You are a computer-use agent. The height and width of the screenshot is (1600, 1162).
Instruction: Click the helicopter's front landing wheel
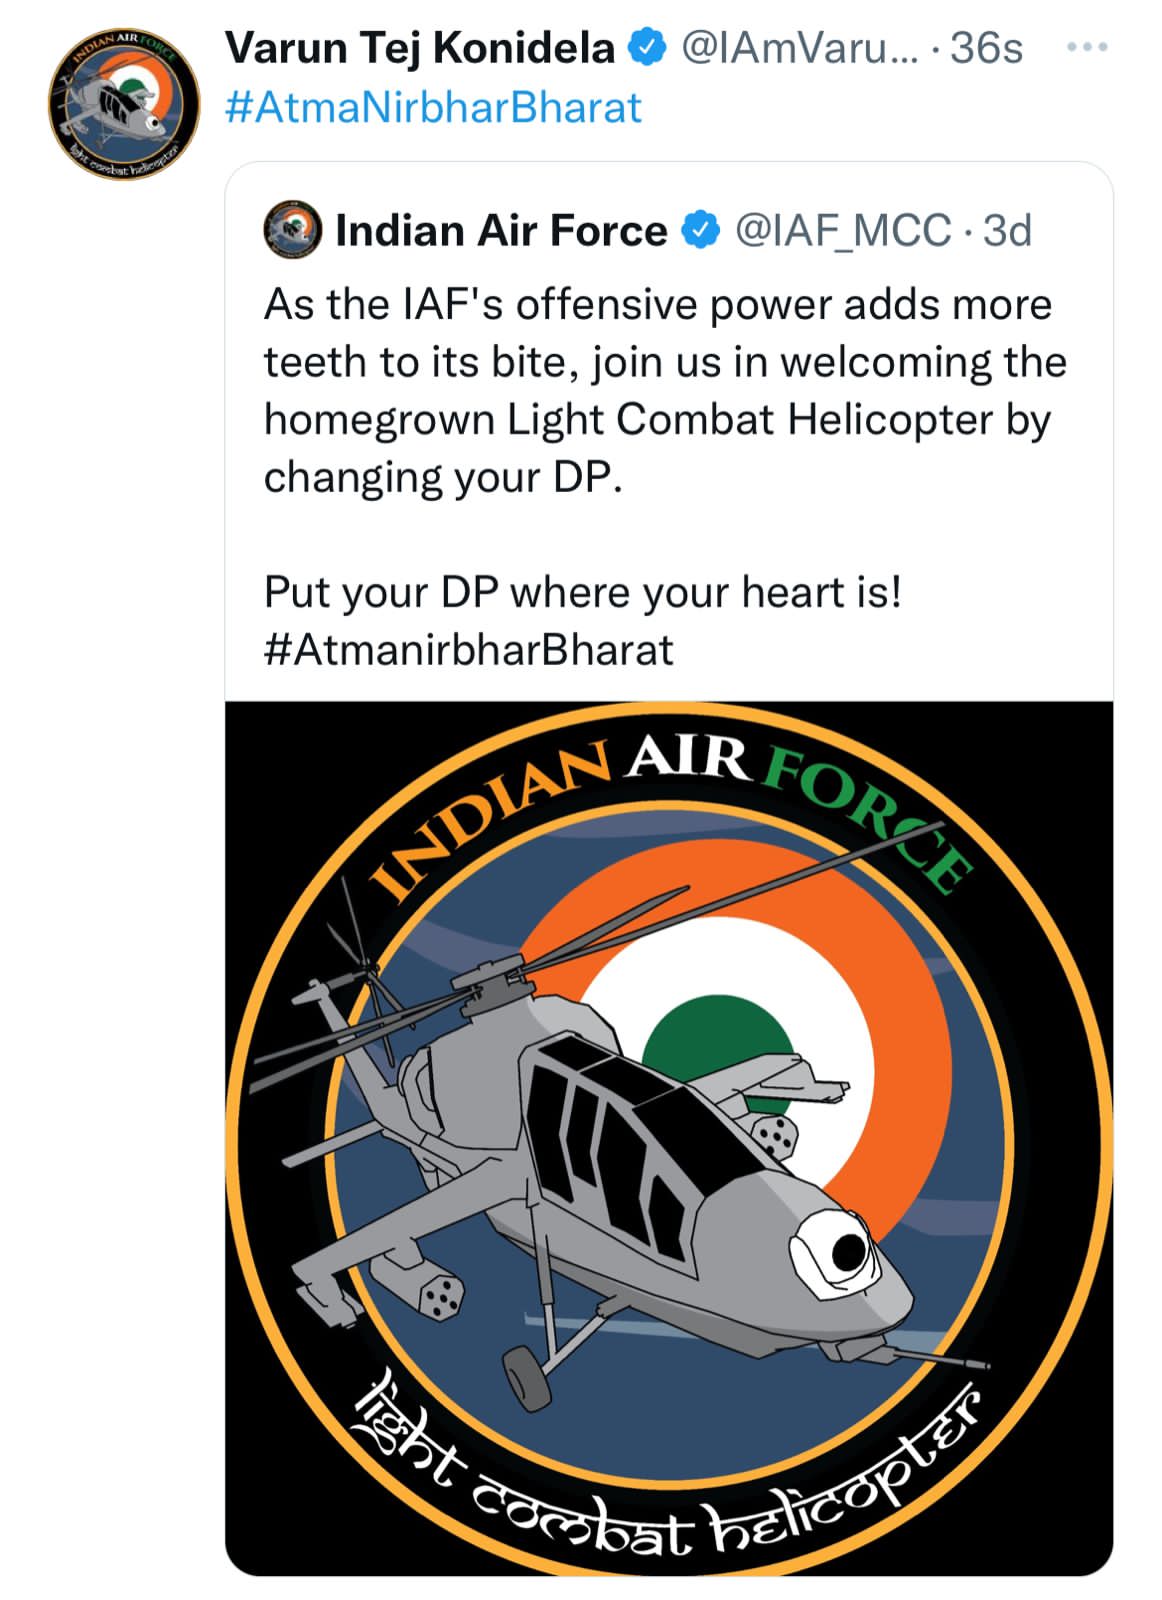pyautogui.click(x=526, y=1378)
